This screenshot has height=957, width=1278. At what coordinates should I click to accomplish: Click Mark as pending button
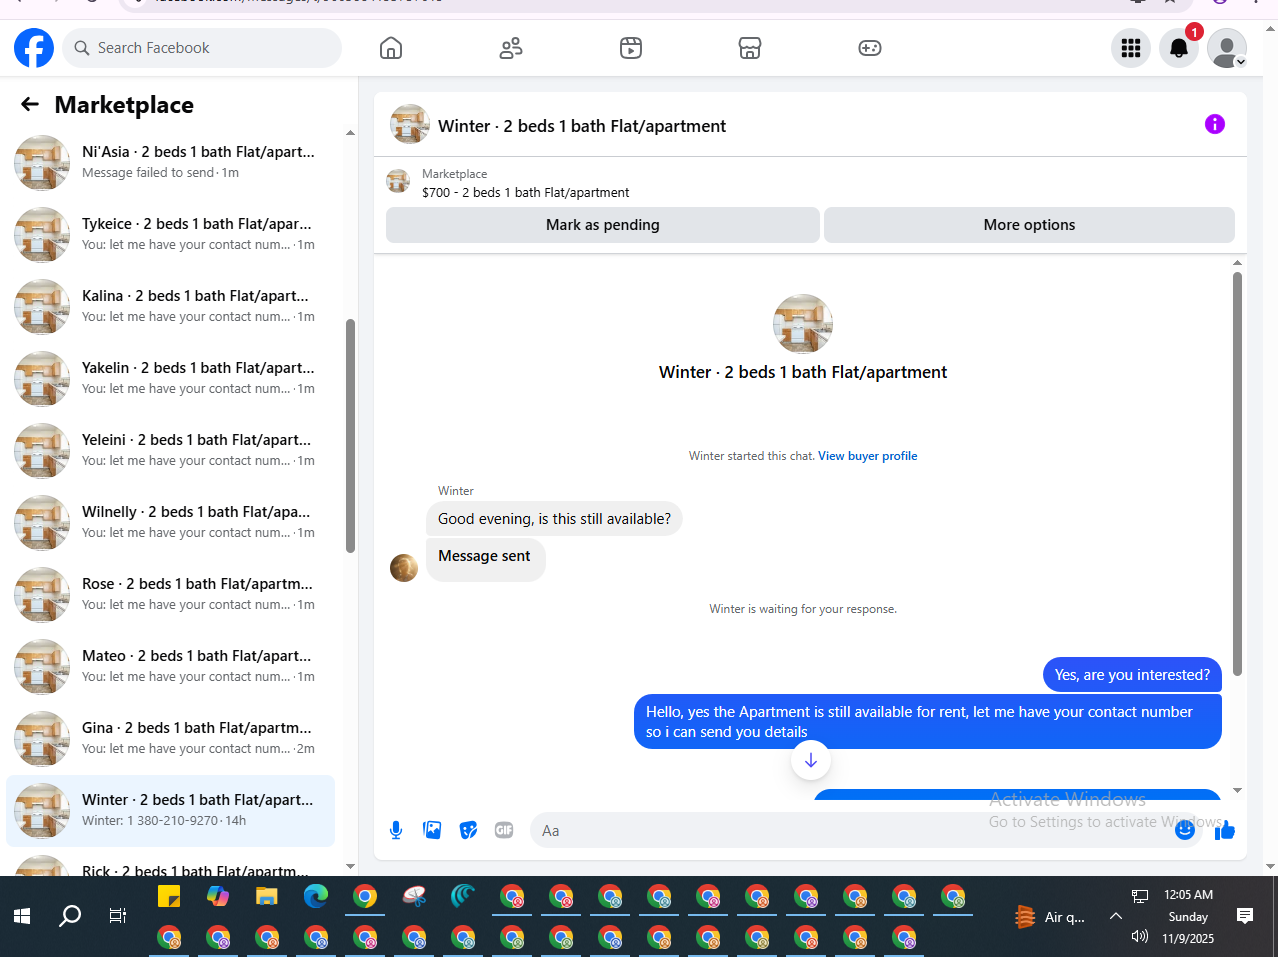[x=603, y=225]
